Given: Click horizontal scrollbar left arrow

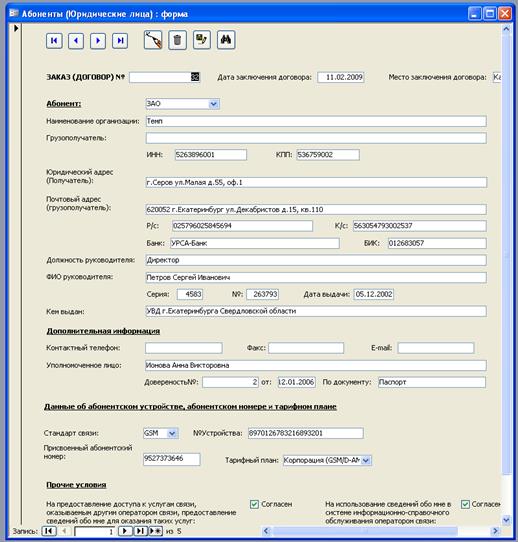Looking at the screenshot, I should (x=266, y=531).
